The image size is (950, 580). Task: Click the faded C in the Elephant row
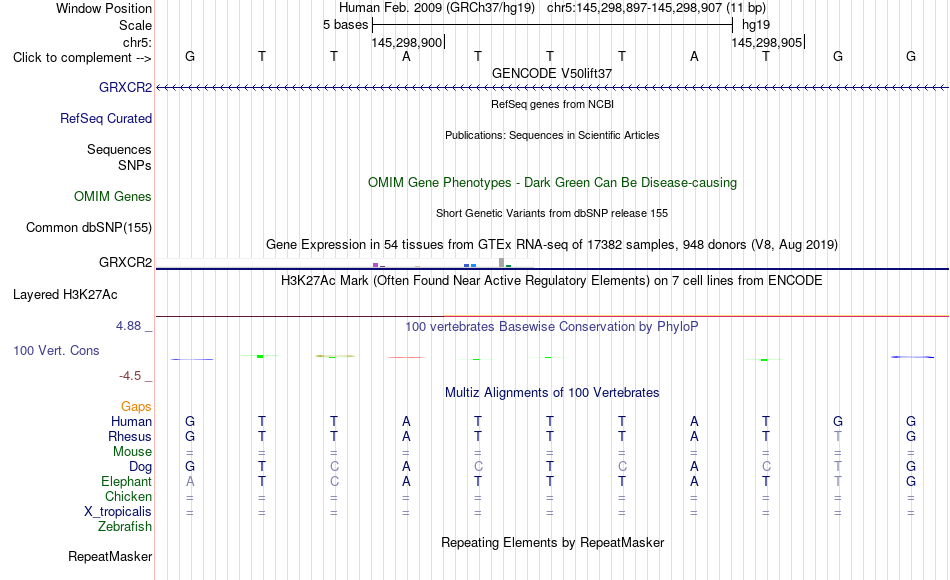(334, 481)
